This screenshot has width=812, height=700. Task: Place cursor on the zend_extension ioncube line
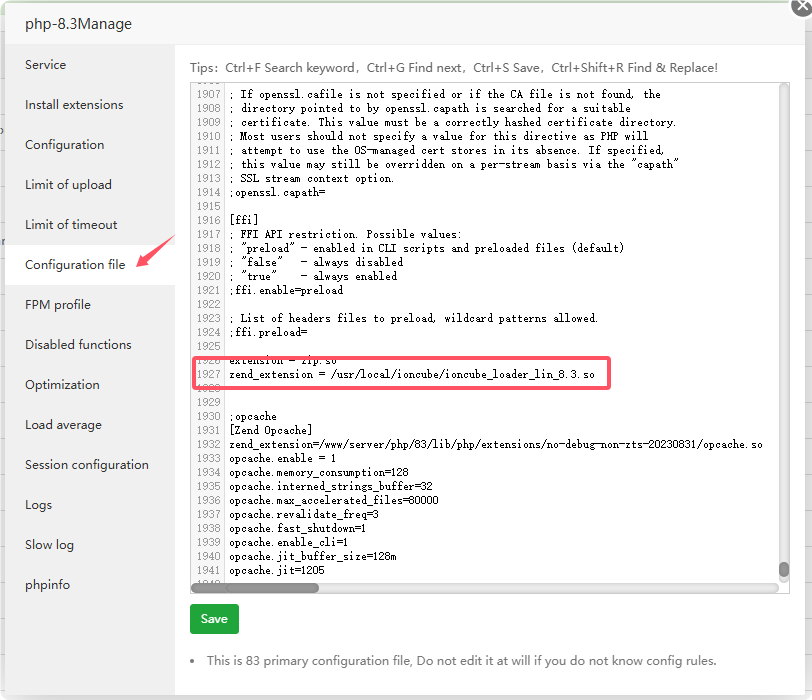(412, 374)
